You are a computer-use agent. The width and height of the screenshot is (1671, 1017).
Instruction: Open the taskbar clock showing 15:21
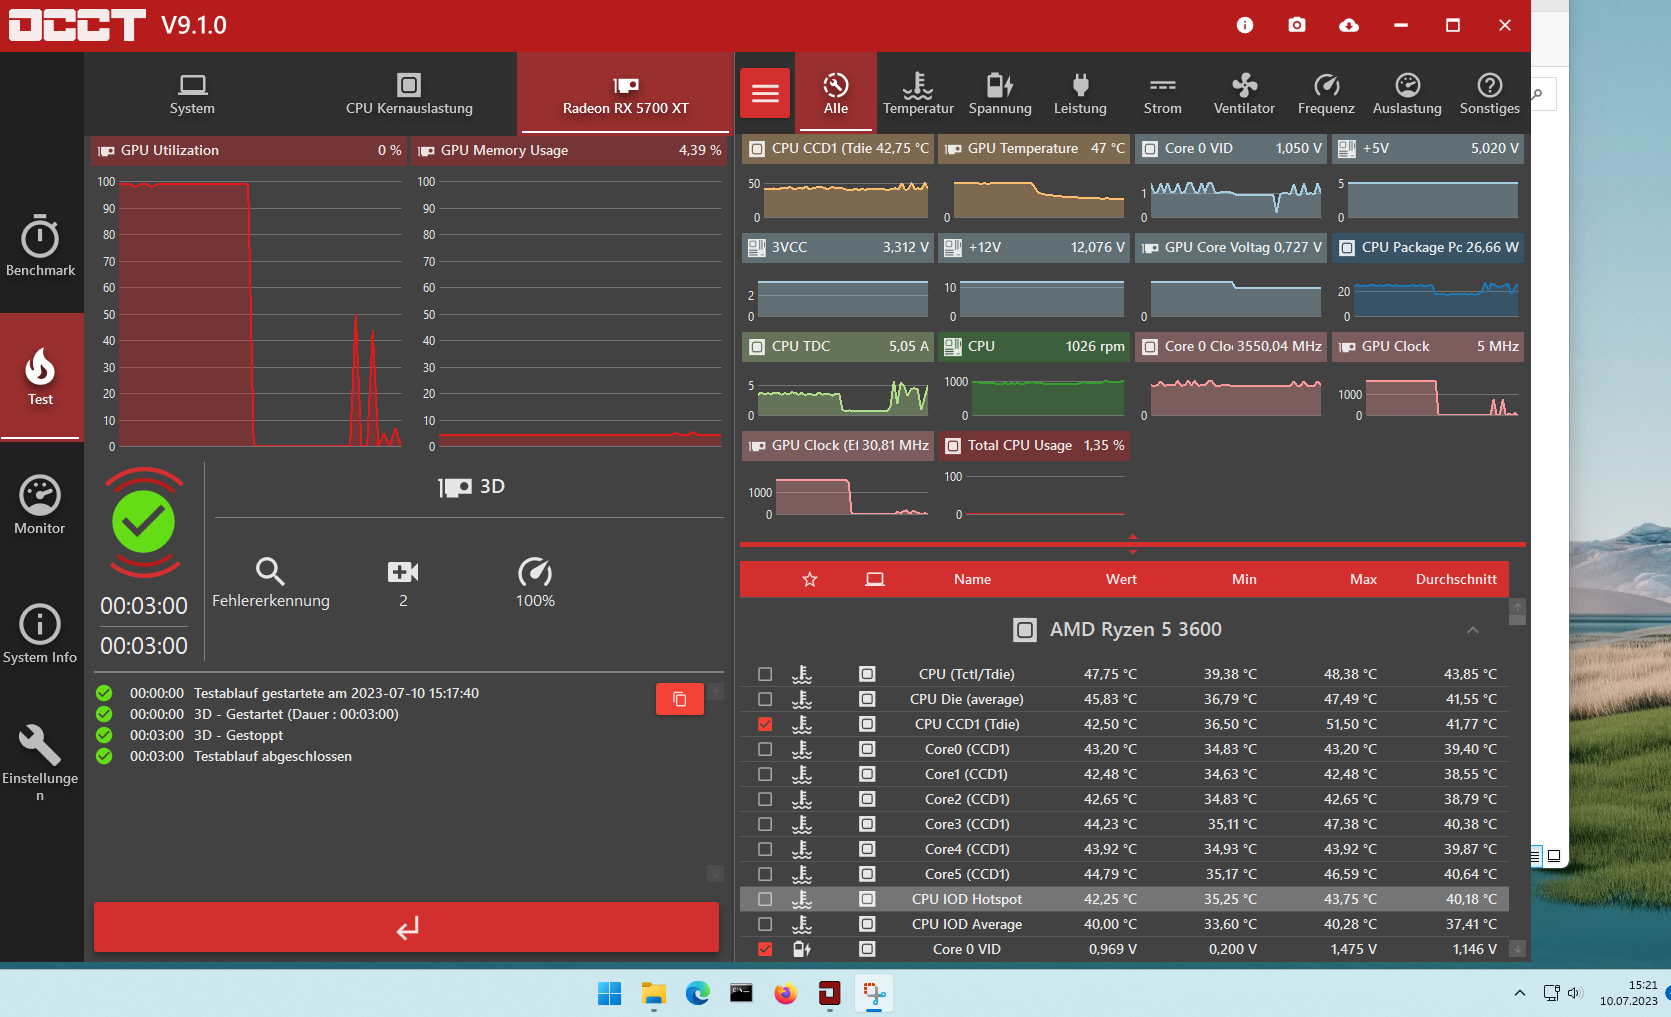(1629, 993)
